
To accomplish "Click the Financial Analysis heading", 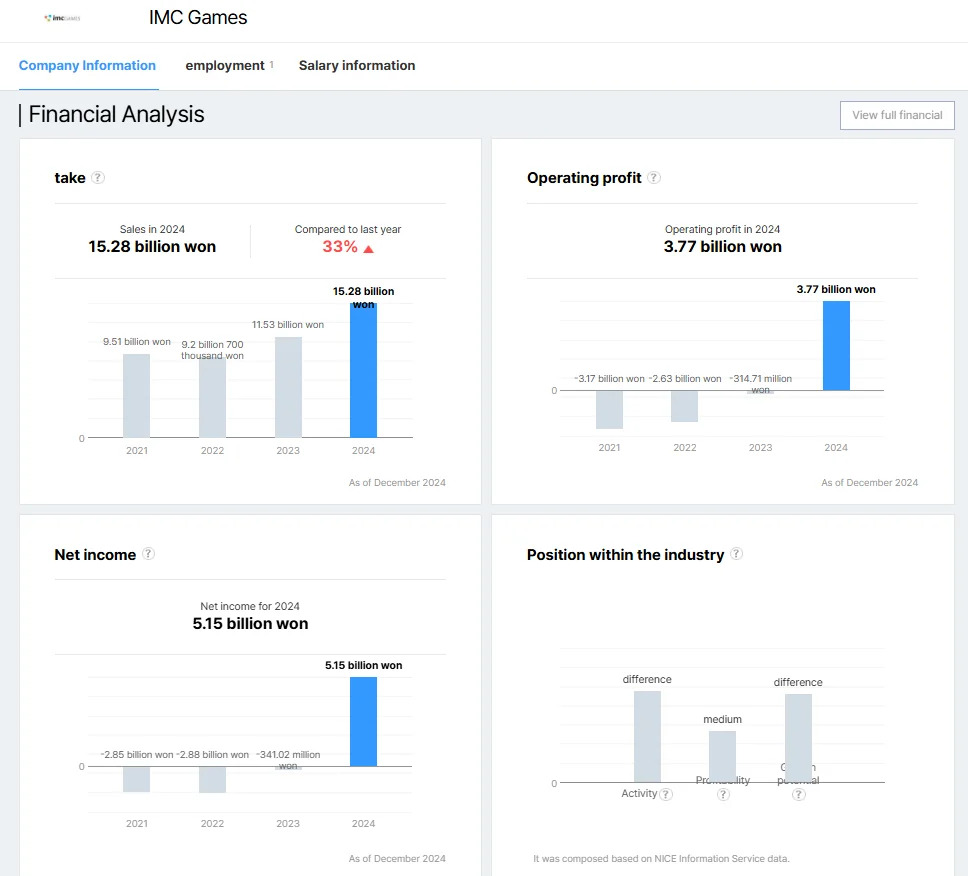I will tap(116, 115).
